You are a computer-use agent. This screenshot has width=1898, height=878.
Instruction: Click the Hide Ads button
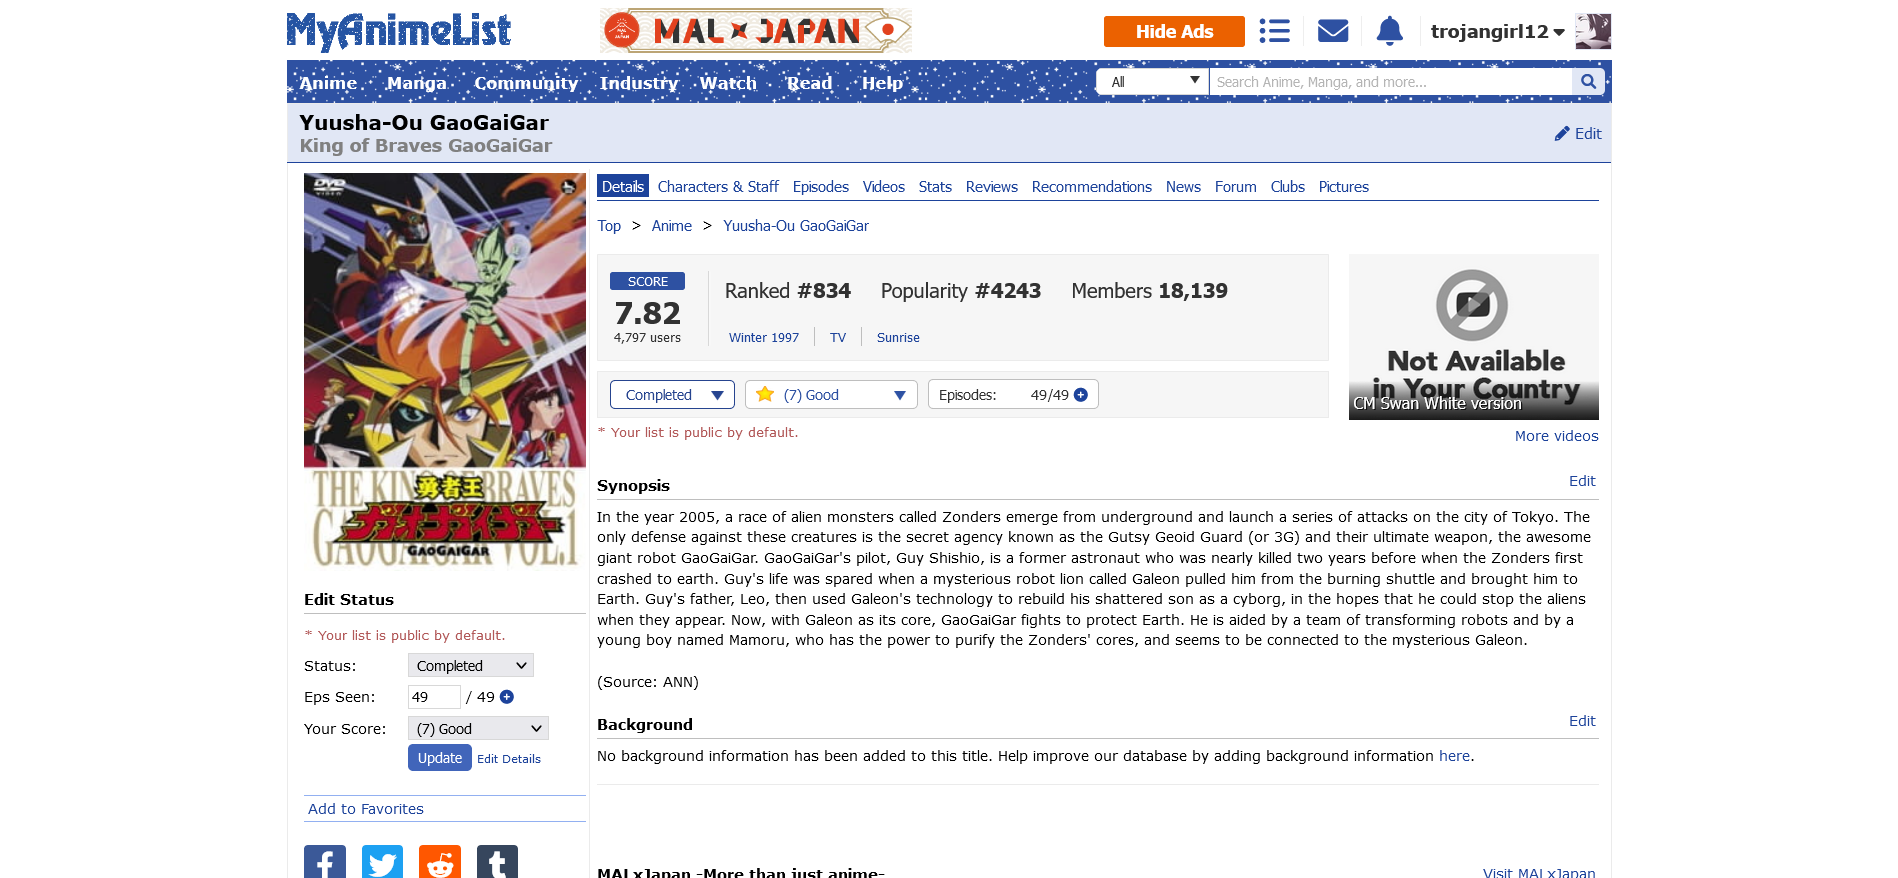pyautogui.click(x=1174, y=31)
